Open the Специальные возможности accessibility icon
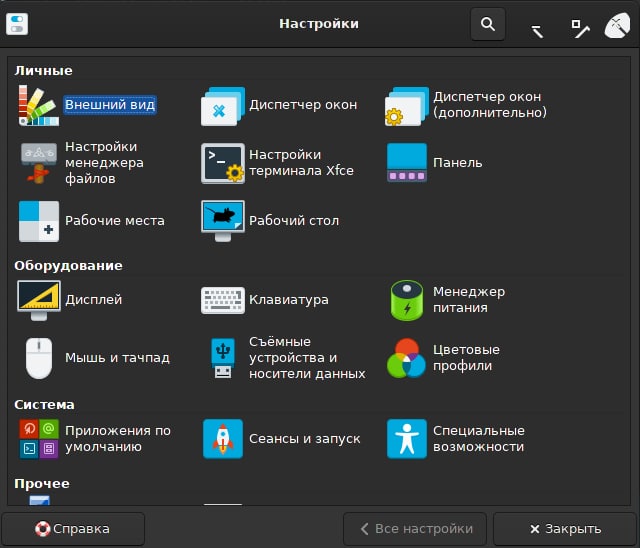 [x=407, y=439]
